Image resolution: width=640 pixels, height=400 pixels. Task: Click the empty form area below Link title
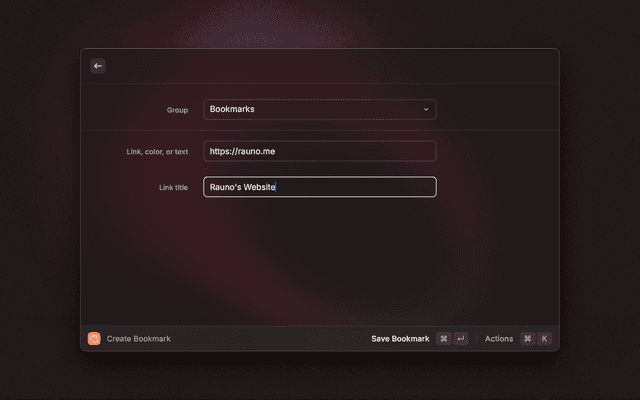(x=319, y=260)
